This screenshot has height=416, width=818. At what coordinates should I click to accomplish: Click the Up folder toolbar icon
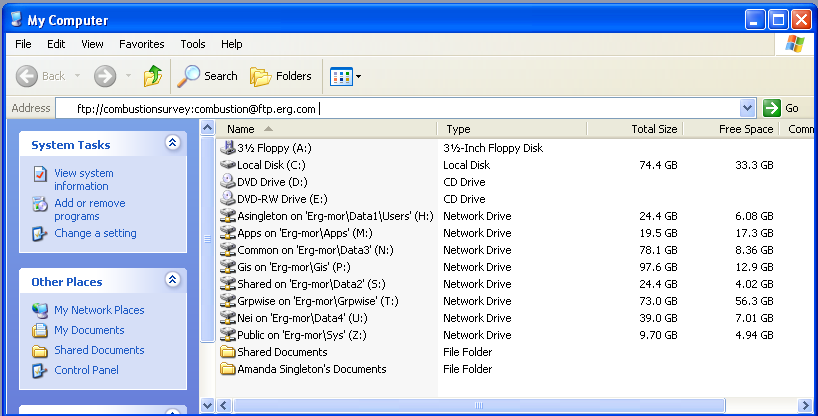click(152, 76)
